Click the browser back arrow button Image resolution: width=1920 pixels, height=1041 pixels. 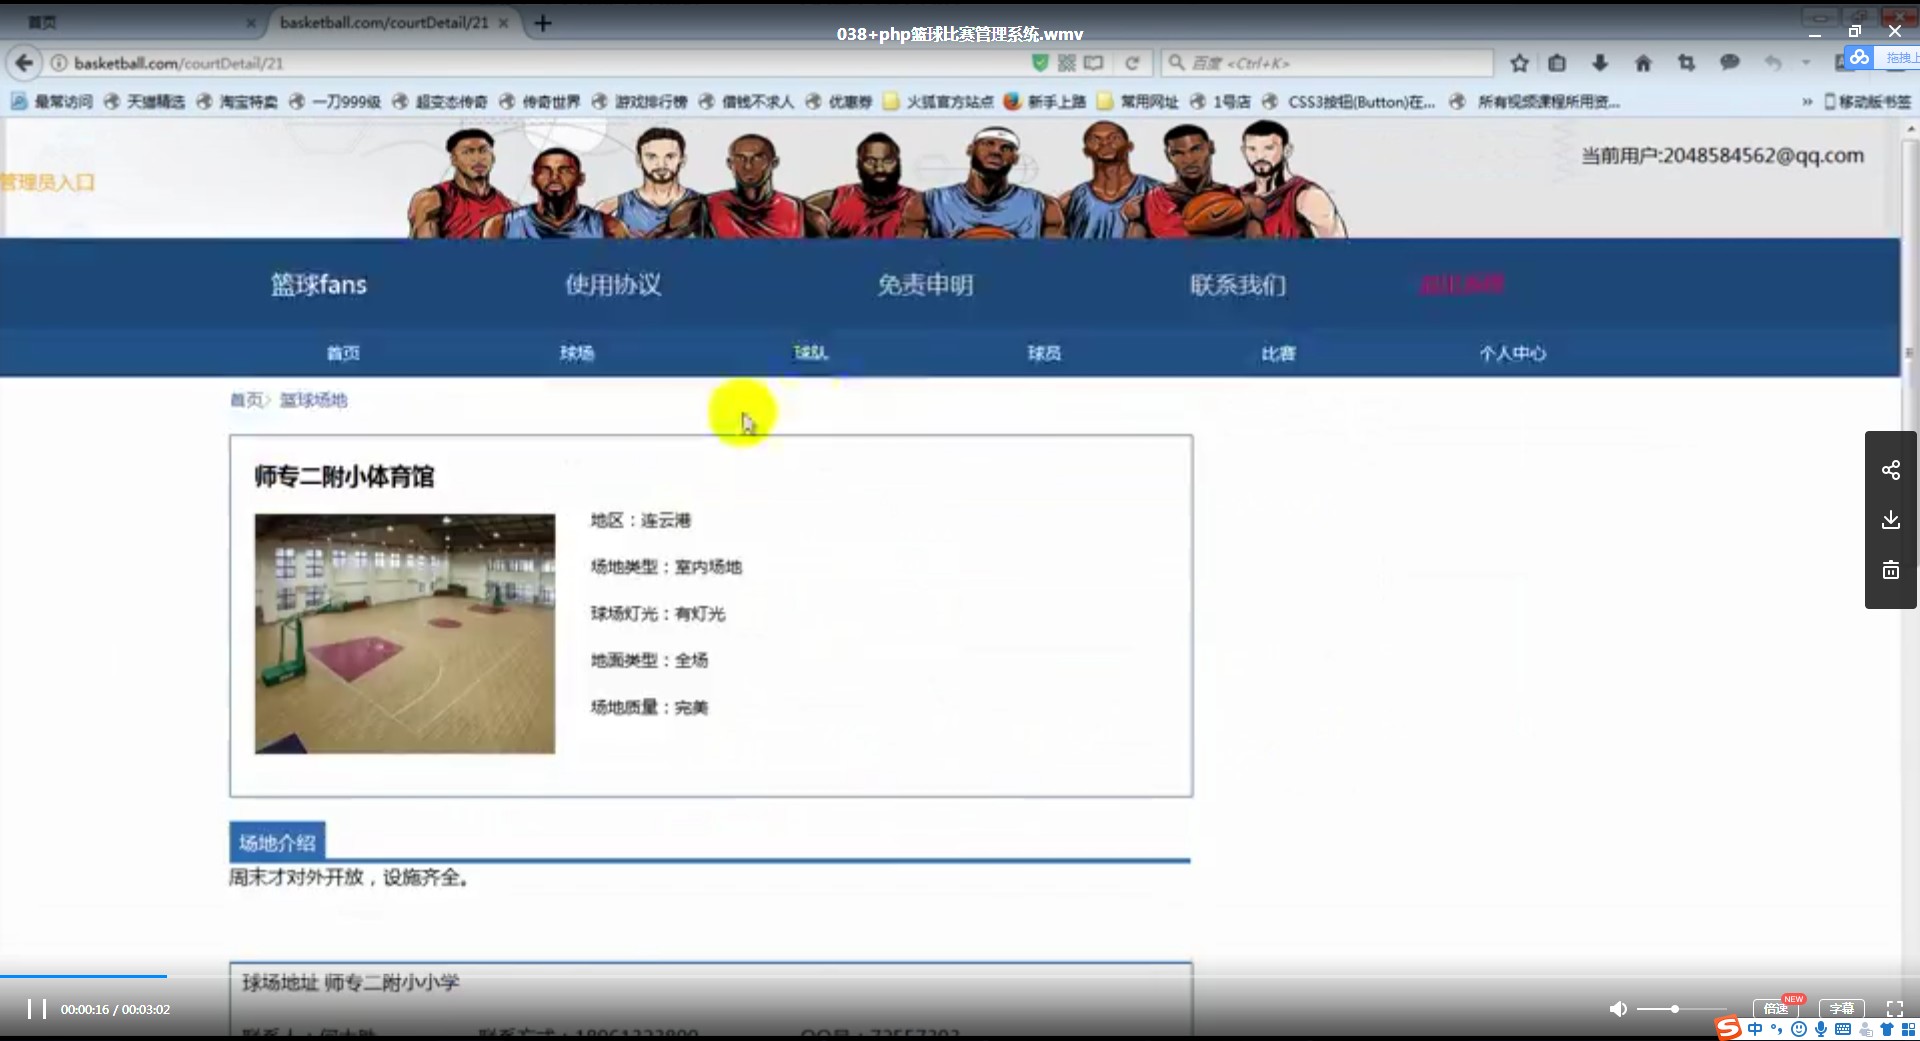tap(24, 63)
